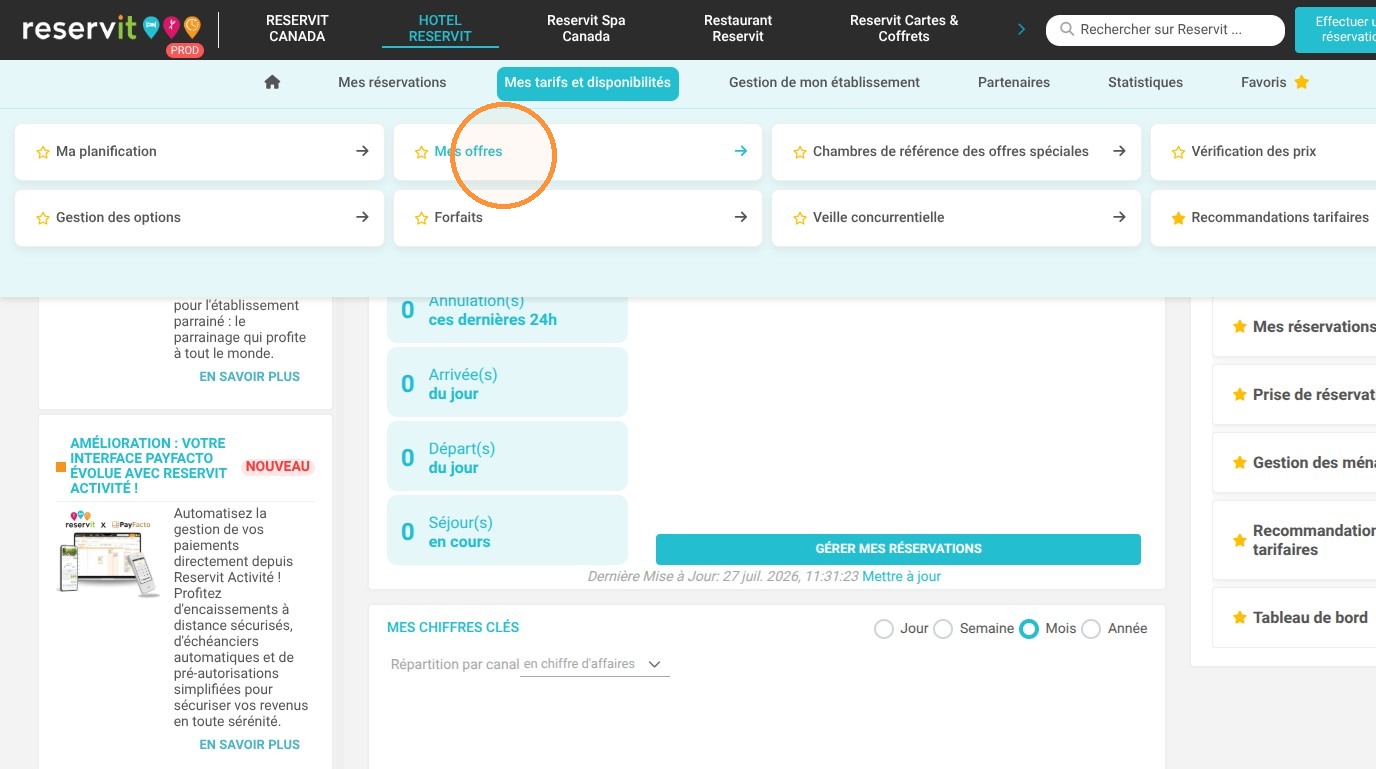
Task: Open Mes tarifs et disponibilités menu
Action: (x=588, y=83)
